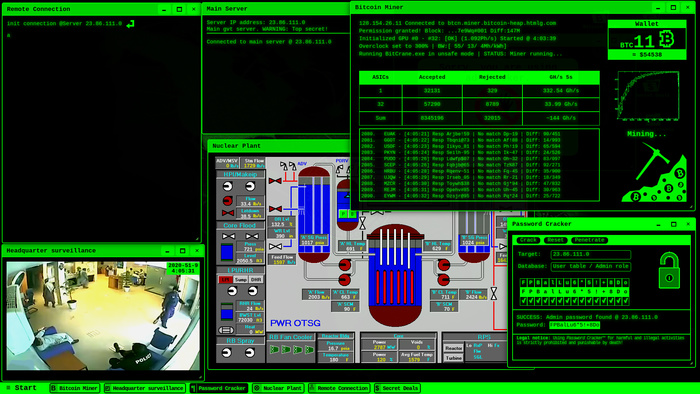Toggle the checkmark under character '6'

[x=574, y=301]
